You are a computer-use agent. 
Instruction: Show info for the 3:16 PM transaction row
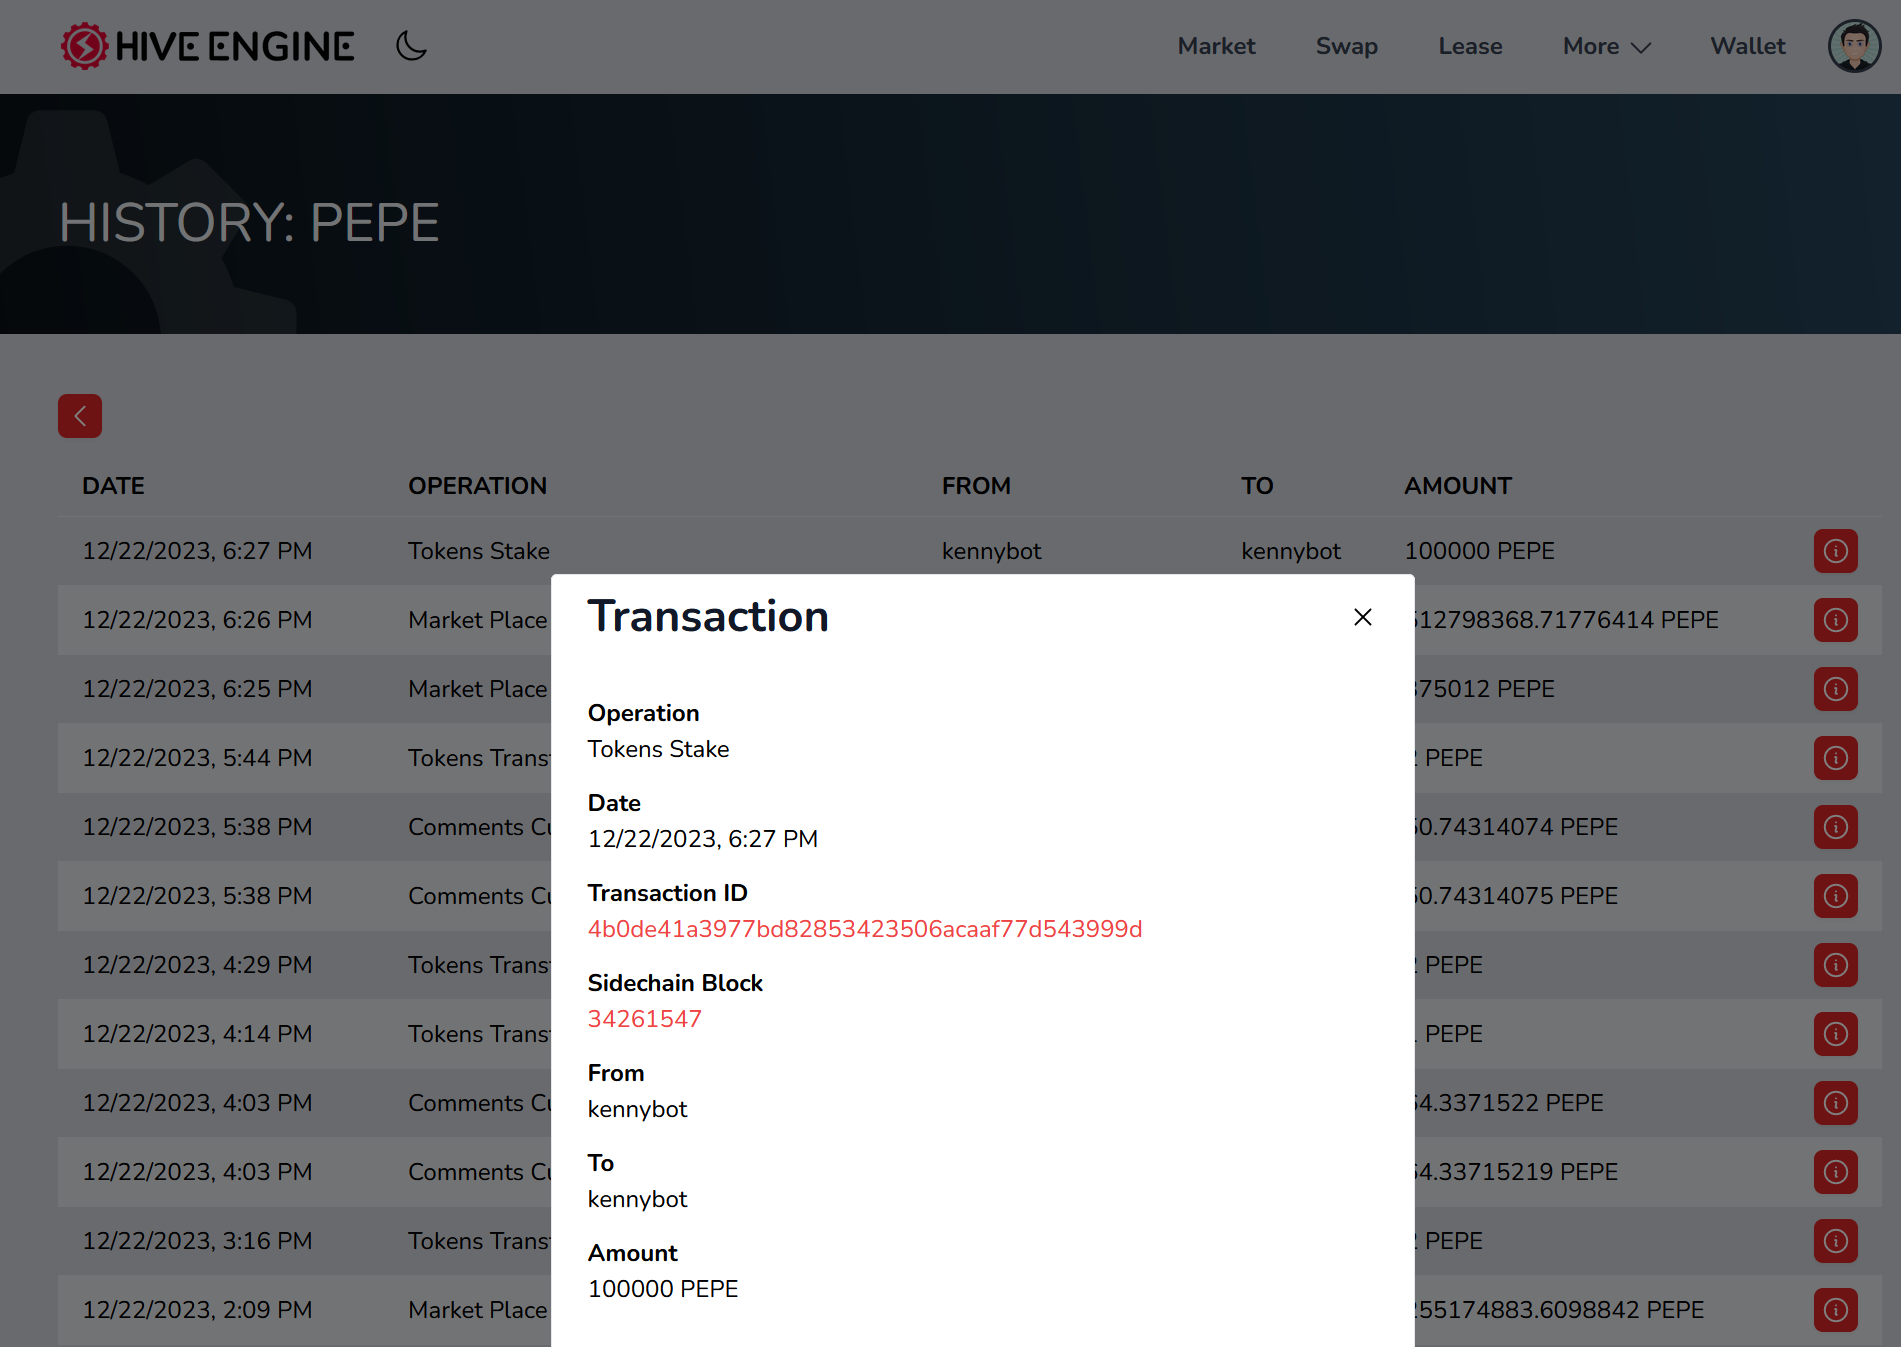pyautogui.click(x=1835, y=1241)
